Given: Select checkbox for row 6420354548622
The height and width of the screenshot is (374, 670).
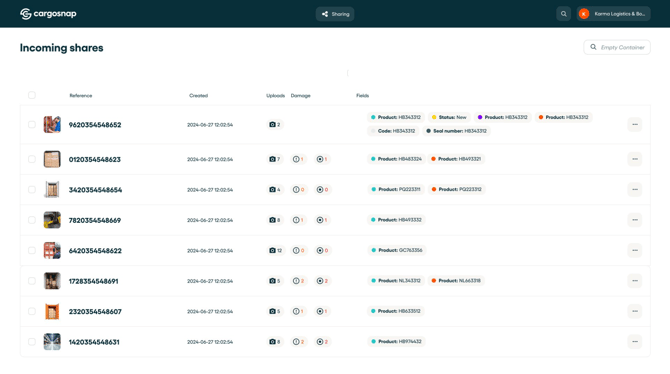Looking at the screenshot, I should (32, 250).
